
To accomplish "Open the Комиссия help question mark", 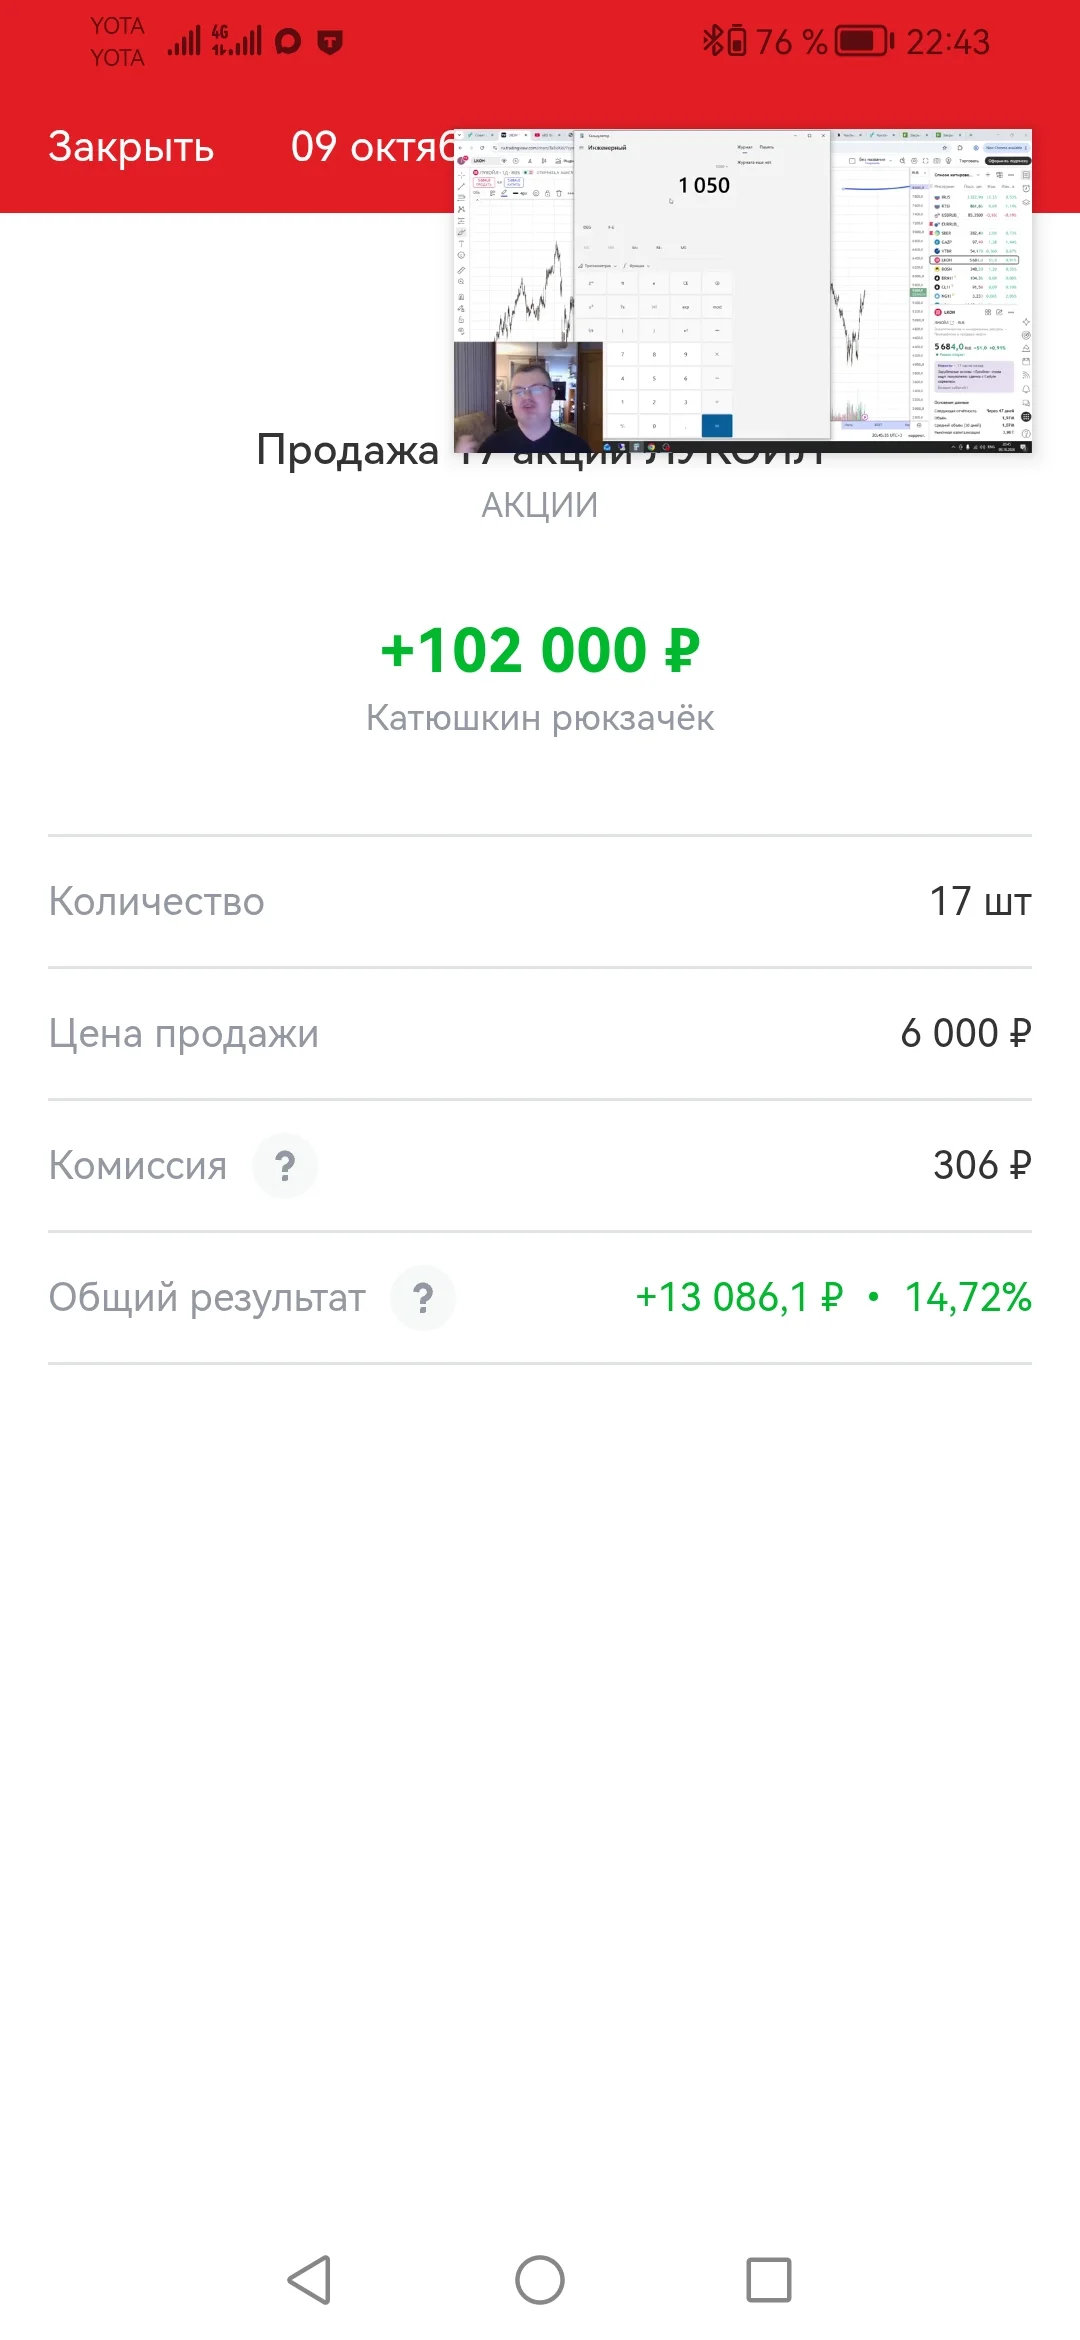I will (285, 1166).
